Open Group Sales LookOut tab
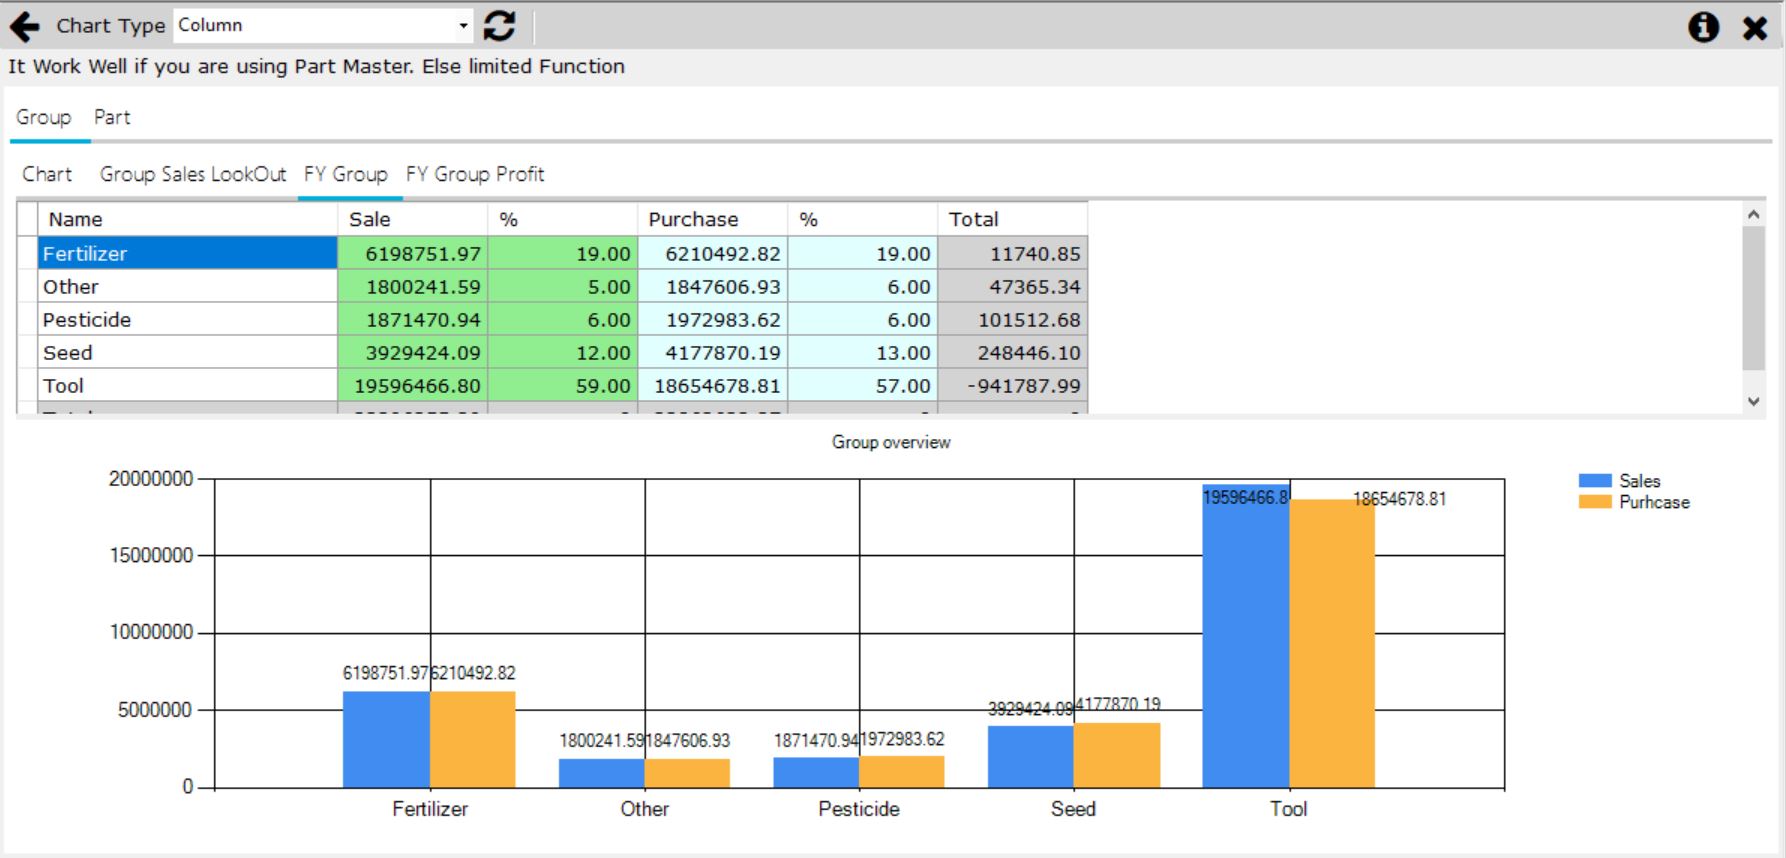Screen dimensions: 1786x858 [x=193, y=174]
